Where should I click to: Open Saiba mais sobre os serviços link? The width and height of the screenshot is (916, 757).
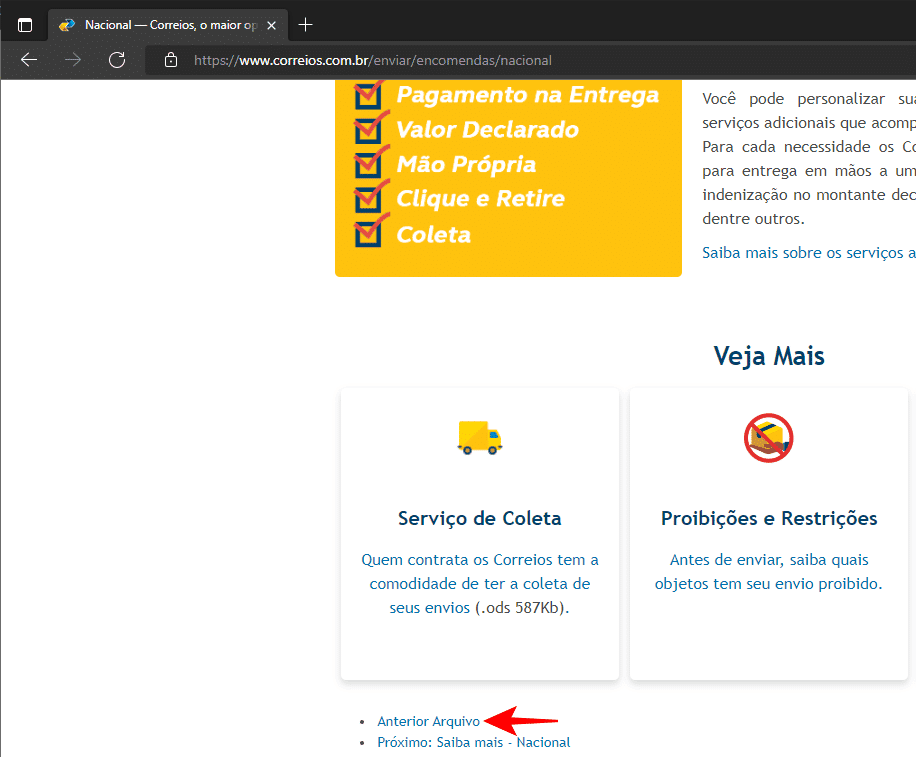click(809, 252)
